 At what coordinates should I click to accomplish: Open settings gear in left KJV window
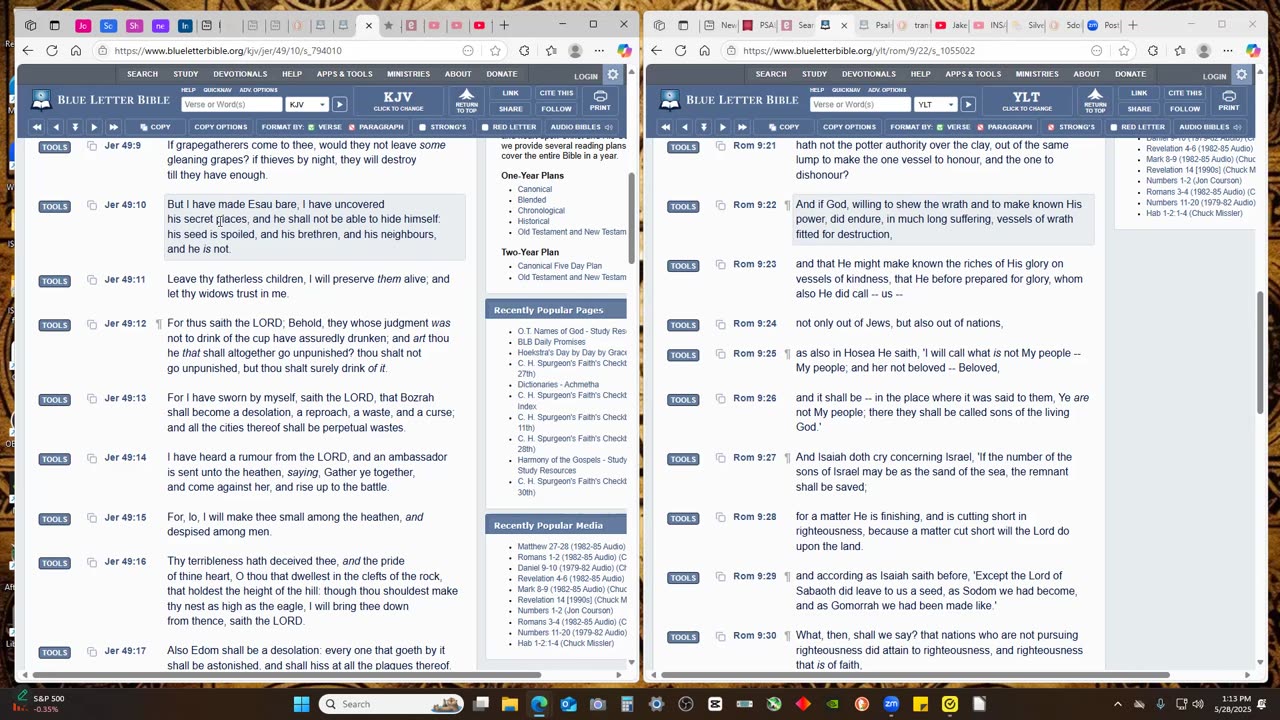pyautogui.click(x=613, y=75)
